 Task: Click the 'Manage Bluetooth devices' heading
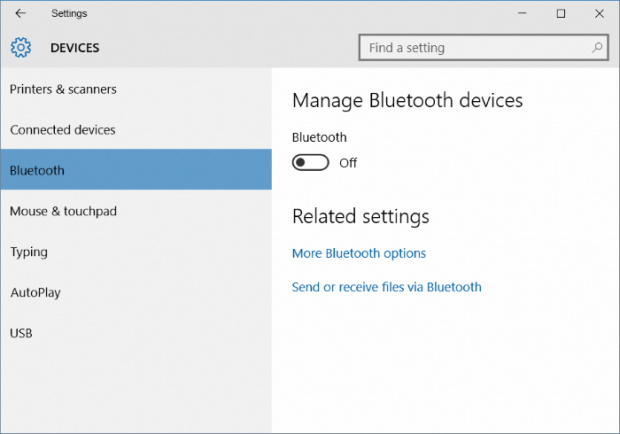(x=407, y=100)
